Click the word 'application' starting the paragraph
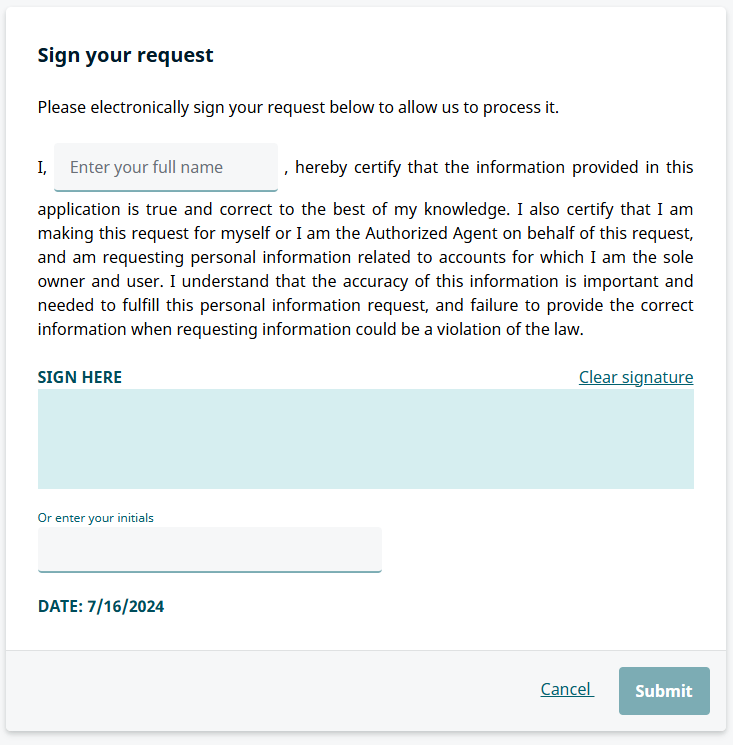This screenshot has height=745, width=733. point(80,210)
